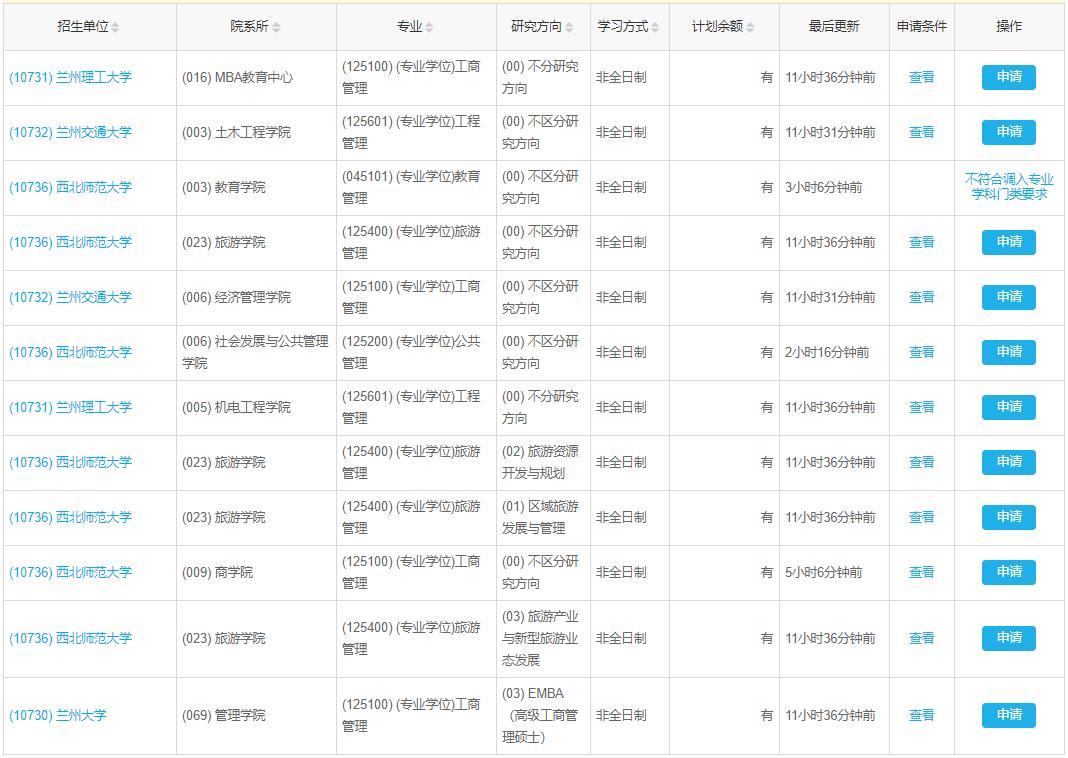The width and height of the screenshot is (1068, 758).
Task: Click 申请 for the 土木工程学院 row
Action: point(1008,132)
